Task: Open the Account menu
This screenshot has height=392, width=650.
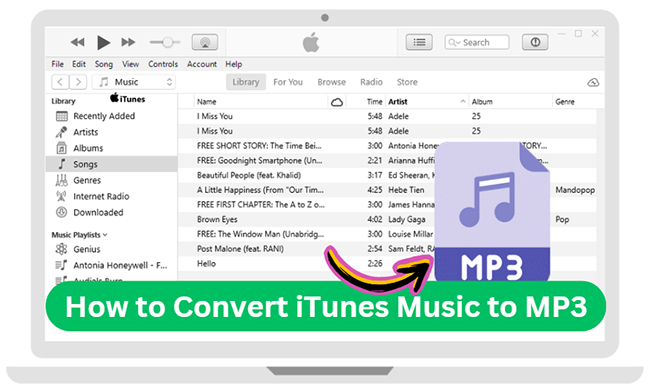Action: (202, 64)
